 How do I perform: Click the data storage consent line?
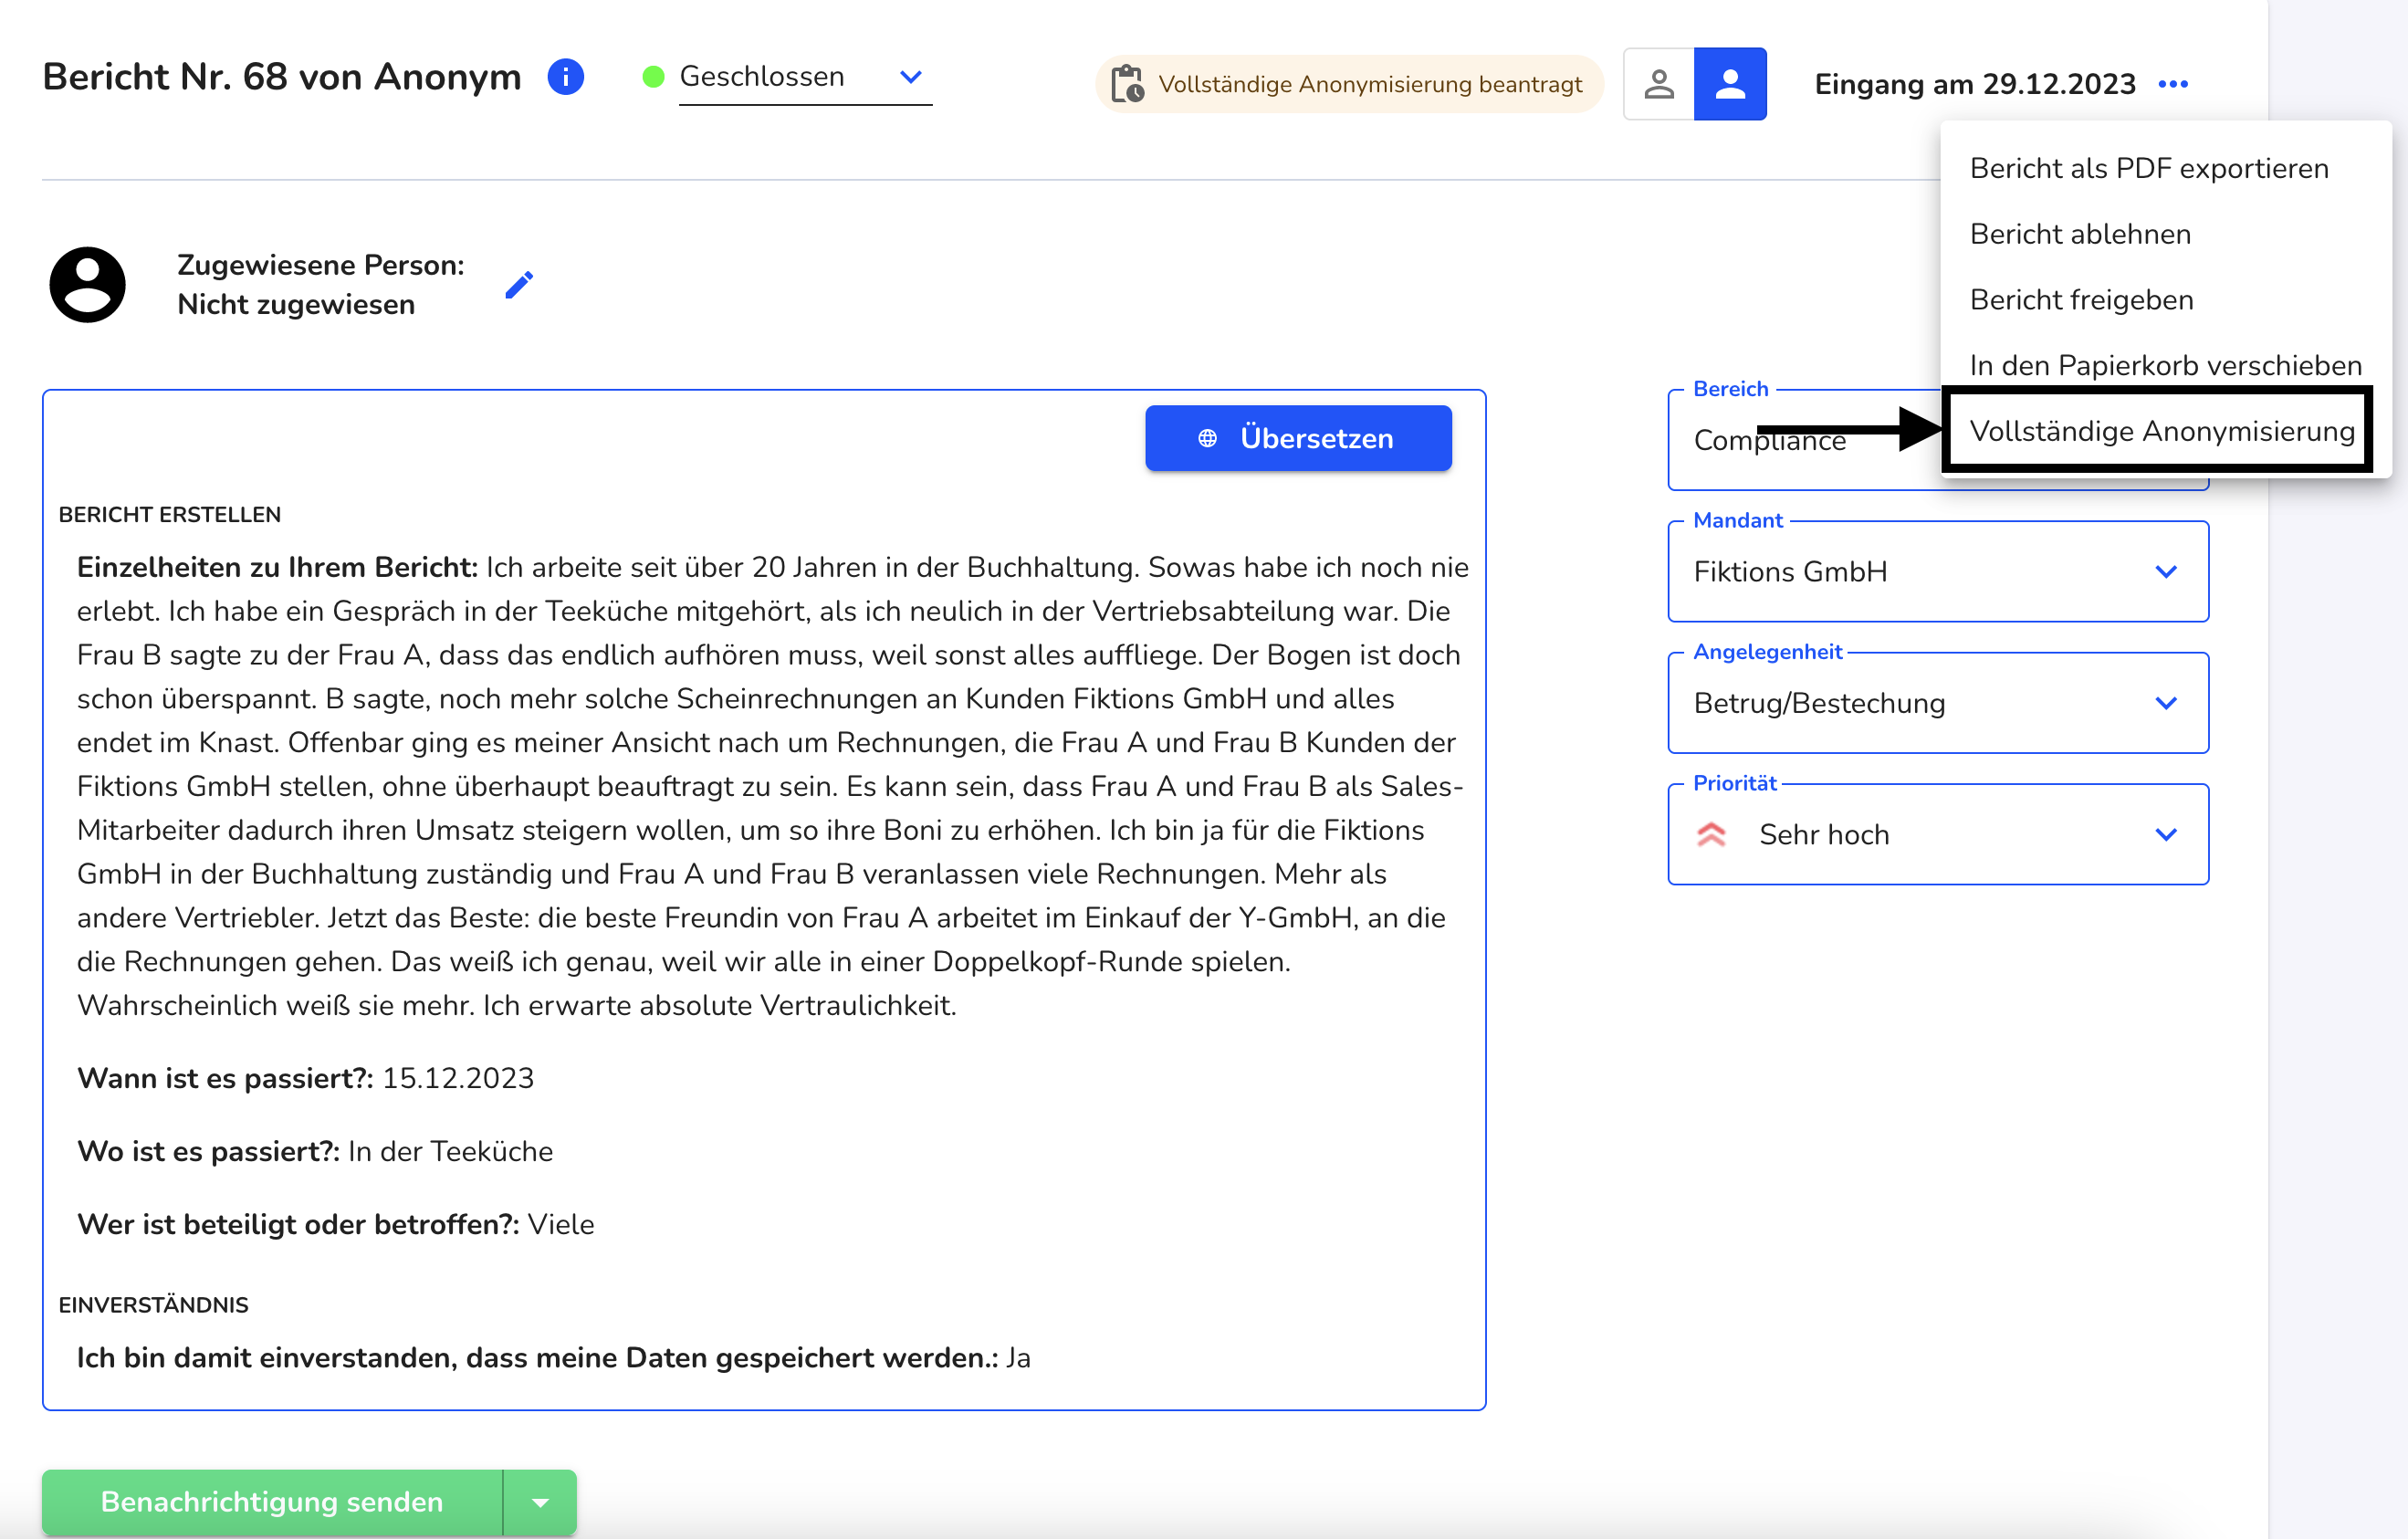(x=554, y=1358)
